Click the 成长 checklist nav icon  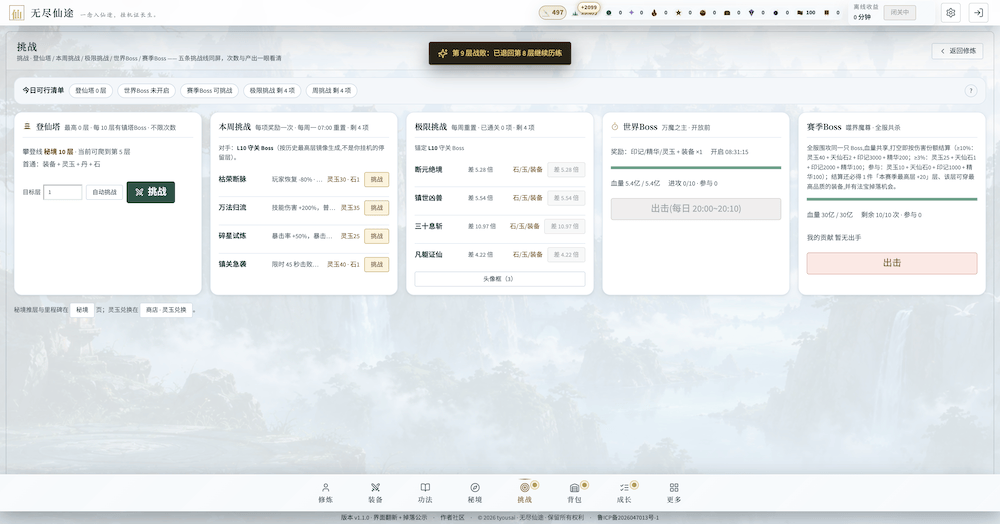624,488
